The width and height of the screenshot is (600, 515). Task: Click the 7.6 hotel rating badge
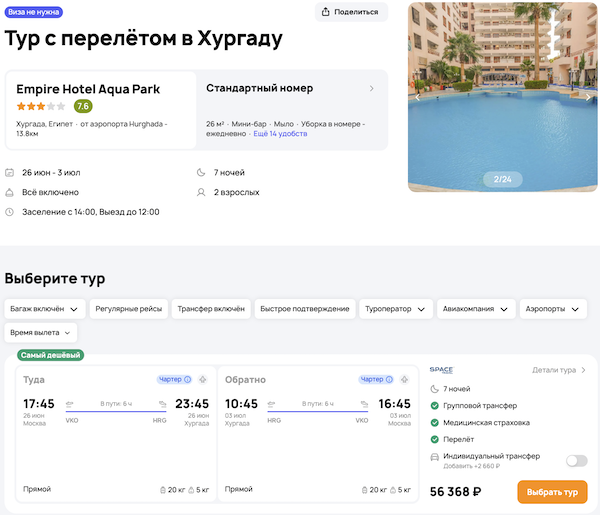coord(83,106)
